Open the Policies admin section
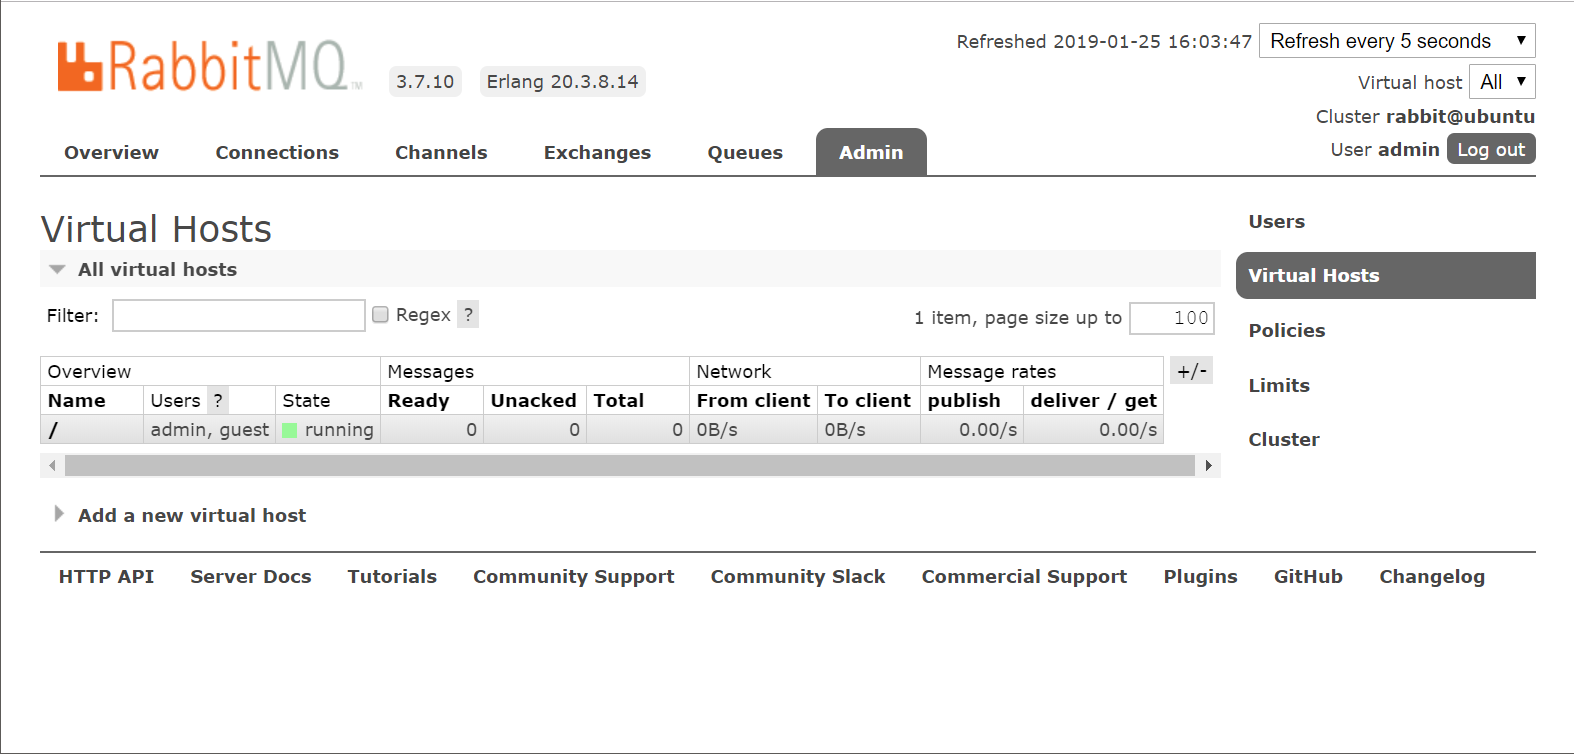 1286,331
